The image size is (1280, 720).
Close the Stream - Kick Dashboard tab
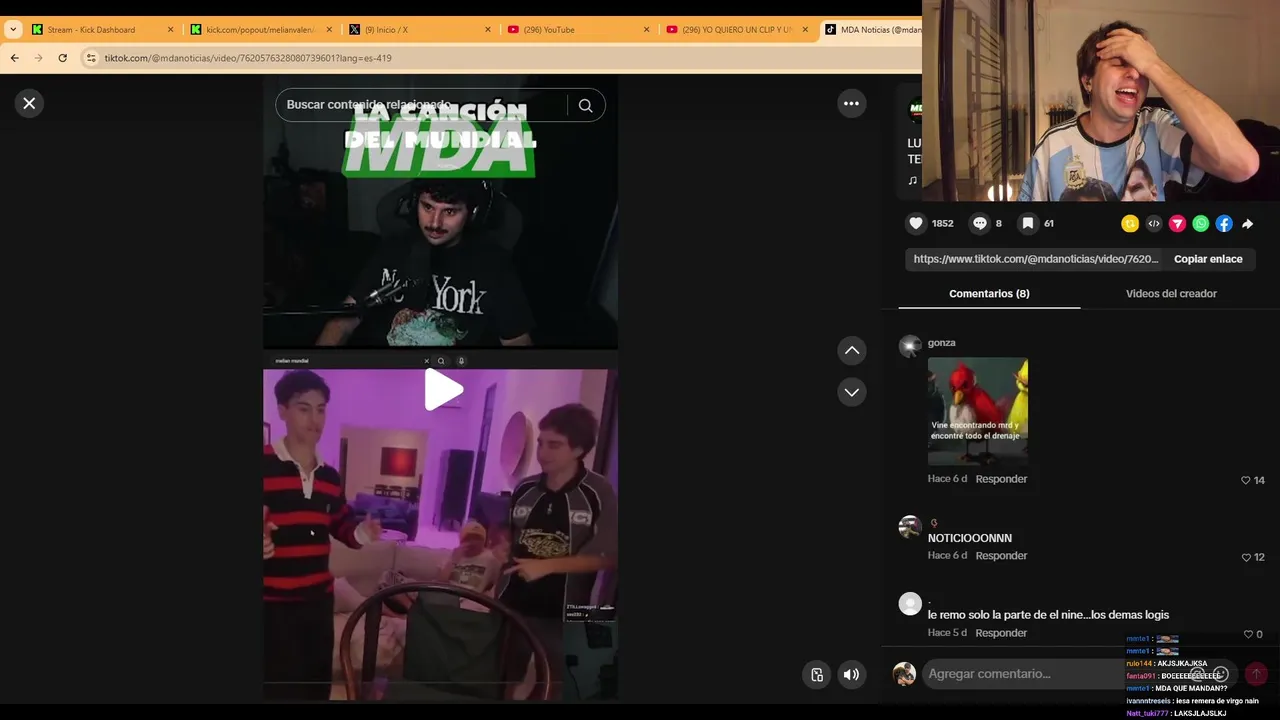click(170, 30)
